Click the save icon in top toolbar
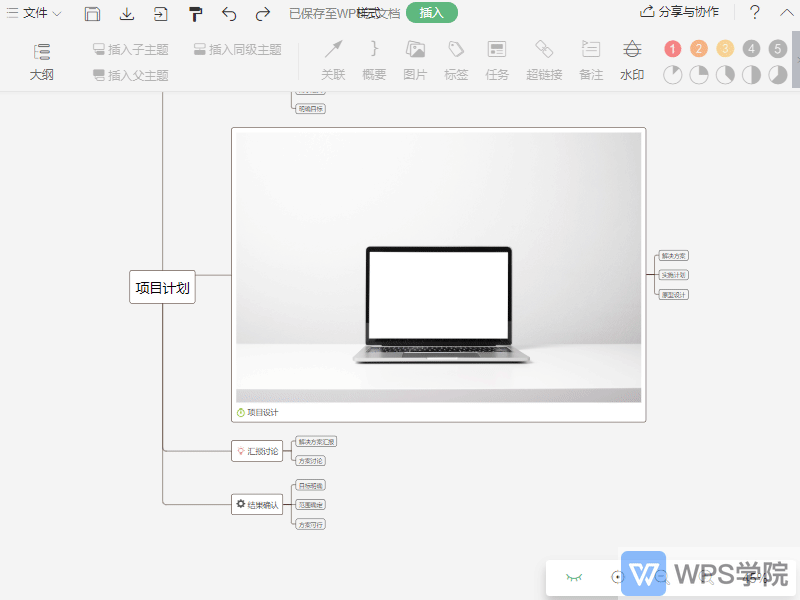Image resolution: width=800 pixels, height=600 pixels. pyautogui.click(x=92, y=14)
